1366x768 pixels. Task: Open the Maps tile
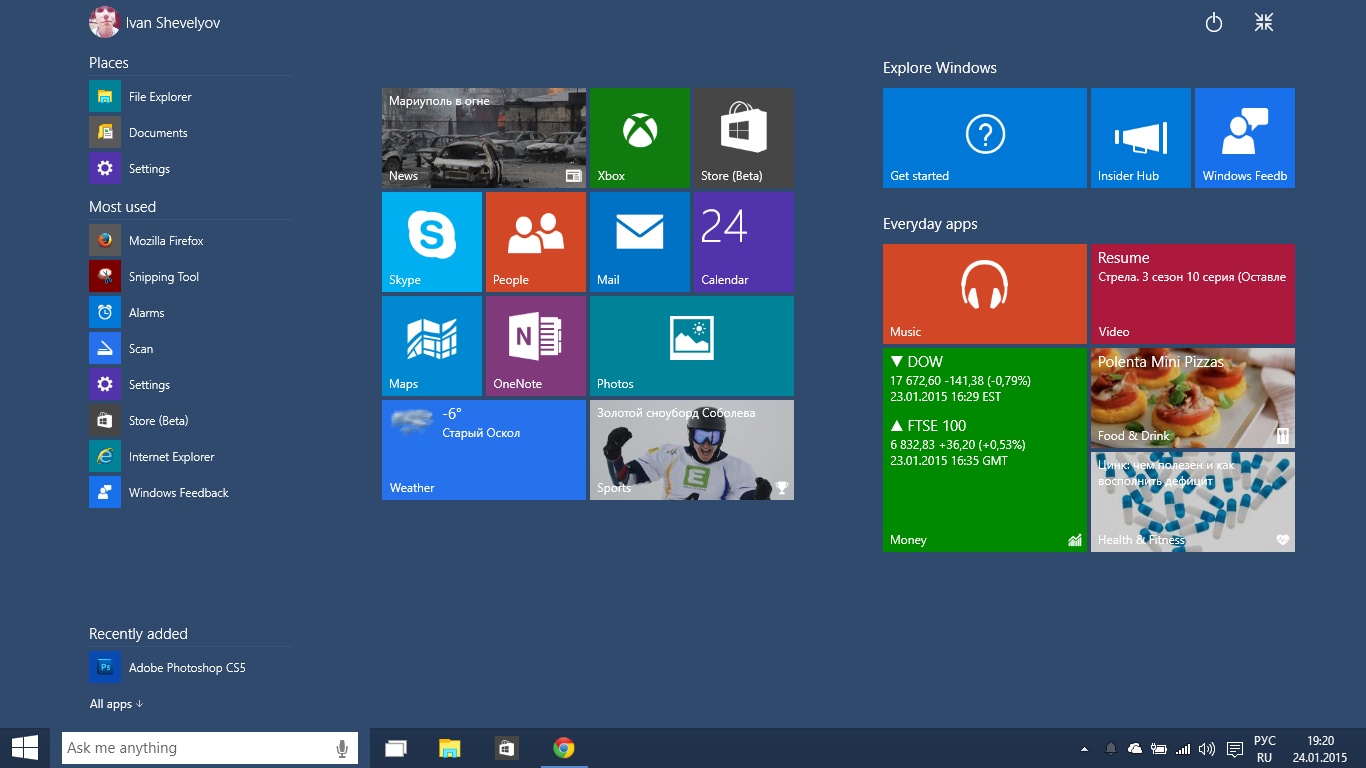coord(432,346)
